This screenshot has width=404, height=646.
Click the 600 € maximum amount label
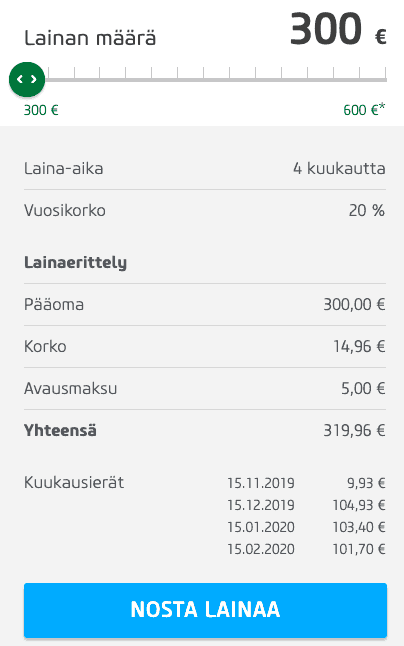coord(364,110)
